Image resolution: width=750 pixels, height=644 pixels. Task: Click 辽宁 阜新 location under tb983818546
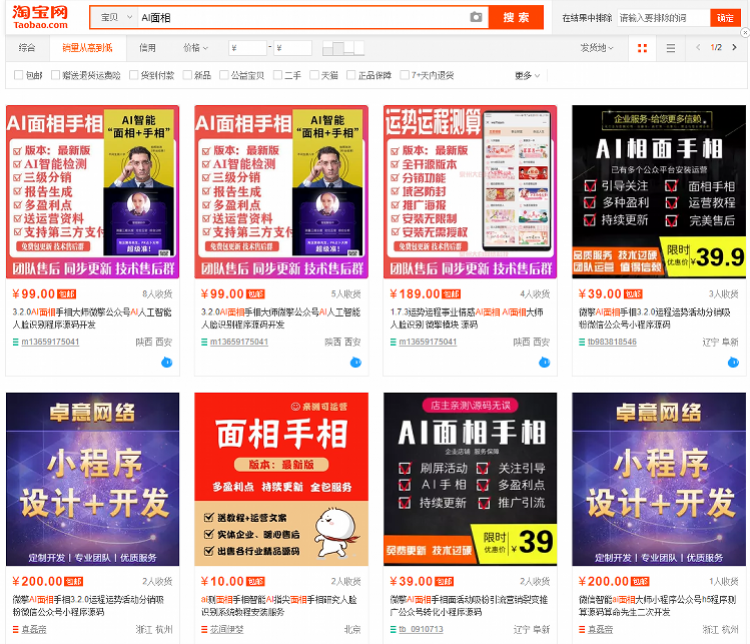pos(720,342)
